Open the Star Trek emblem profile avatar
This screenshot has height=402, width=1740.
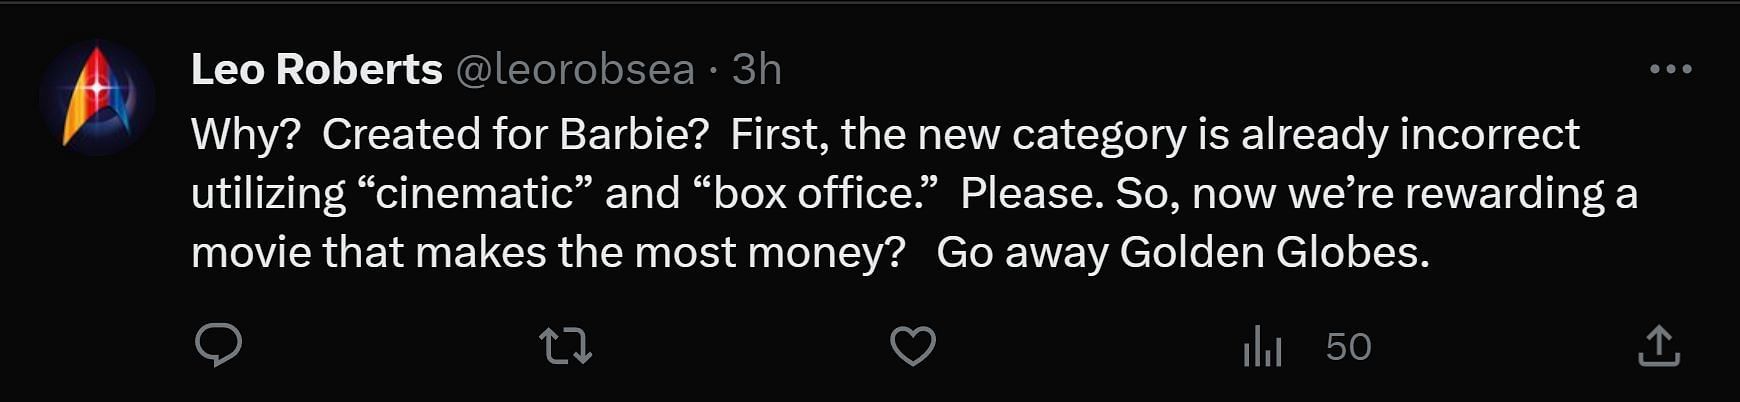pos(97,98)
